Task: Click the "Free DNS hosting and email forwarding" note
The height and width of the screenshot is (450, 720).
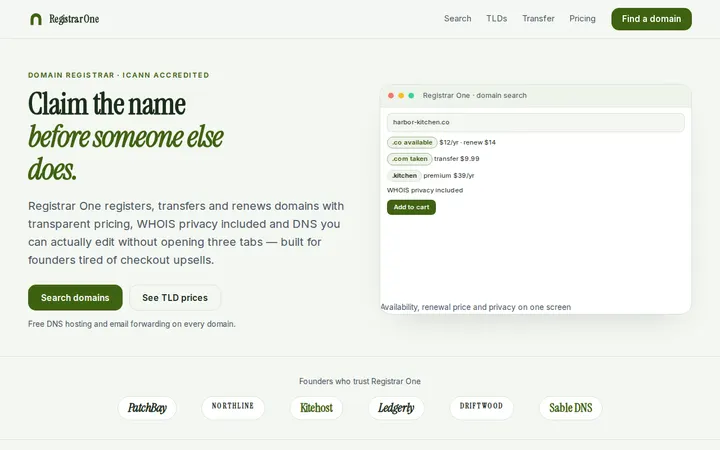Action: pyautogui.click(x=132, y=324)
